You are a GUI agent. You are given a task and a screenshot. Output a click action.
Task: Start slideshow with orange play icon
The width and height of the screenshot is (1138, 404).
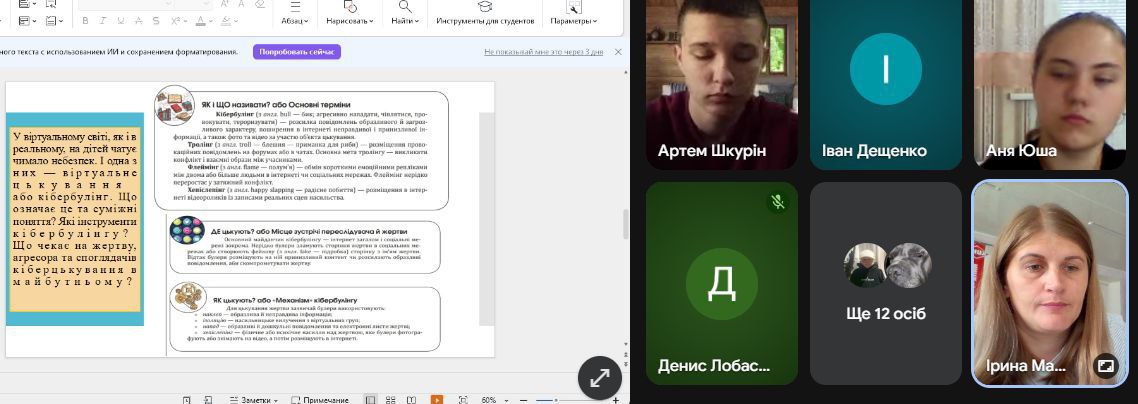tap(436, 400)
